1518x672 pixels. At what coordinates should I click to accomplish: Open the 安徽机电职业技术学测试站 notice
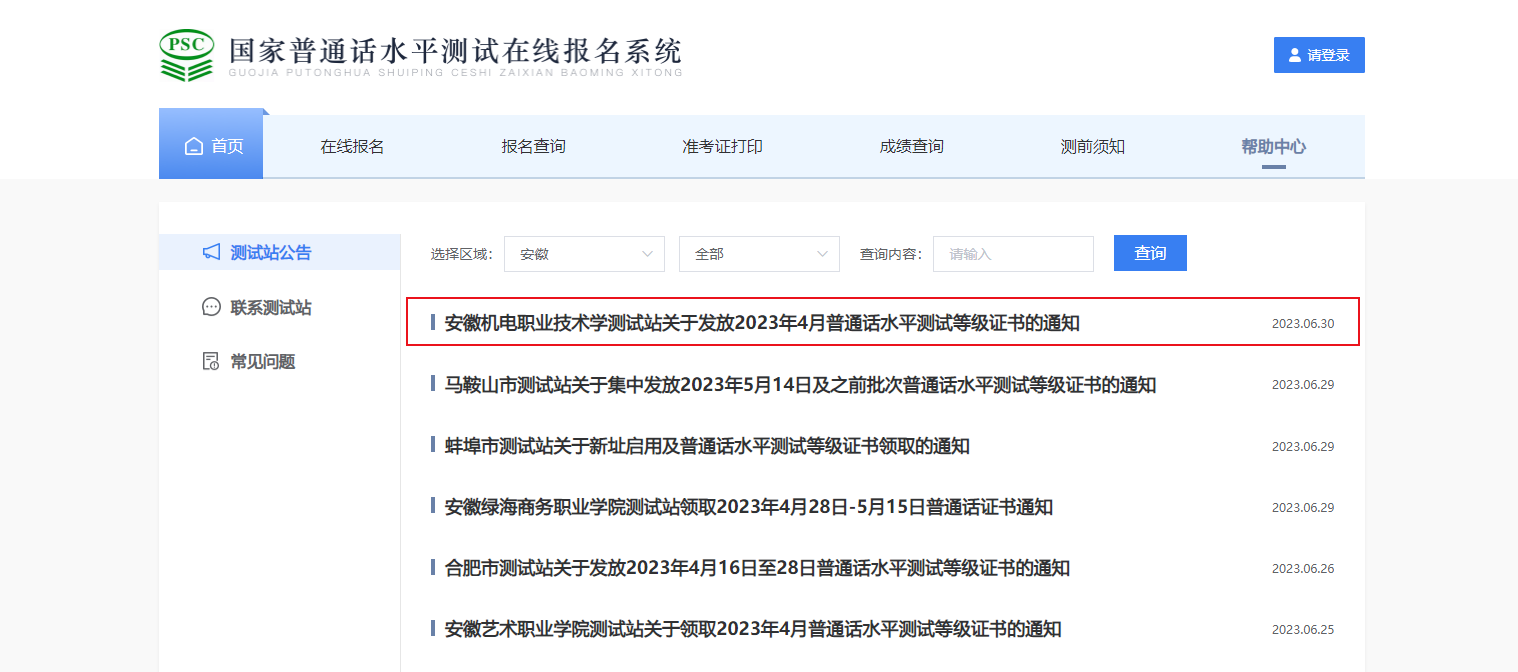762,323
